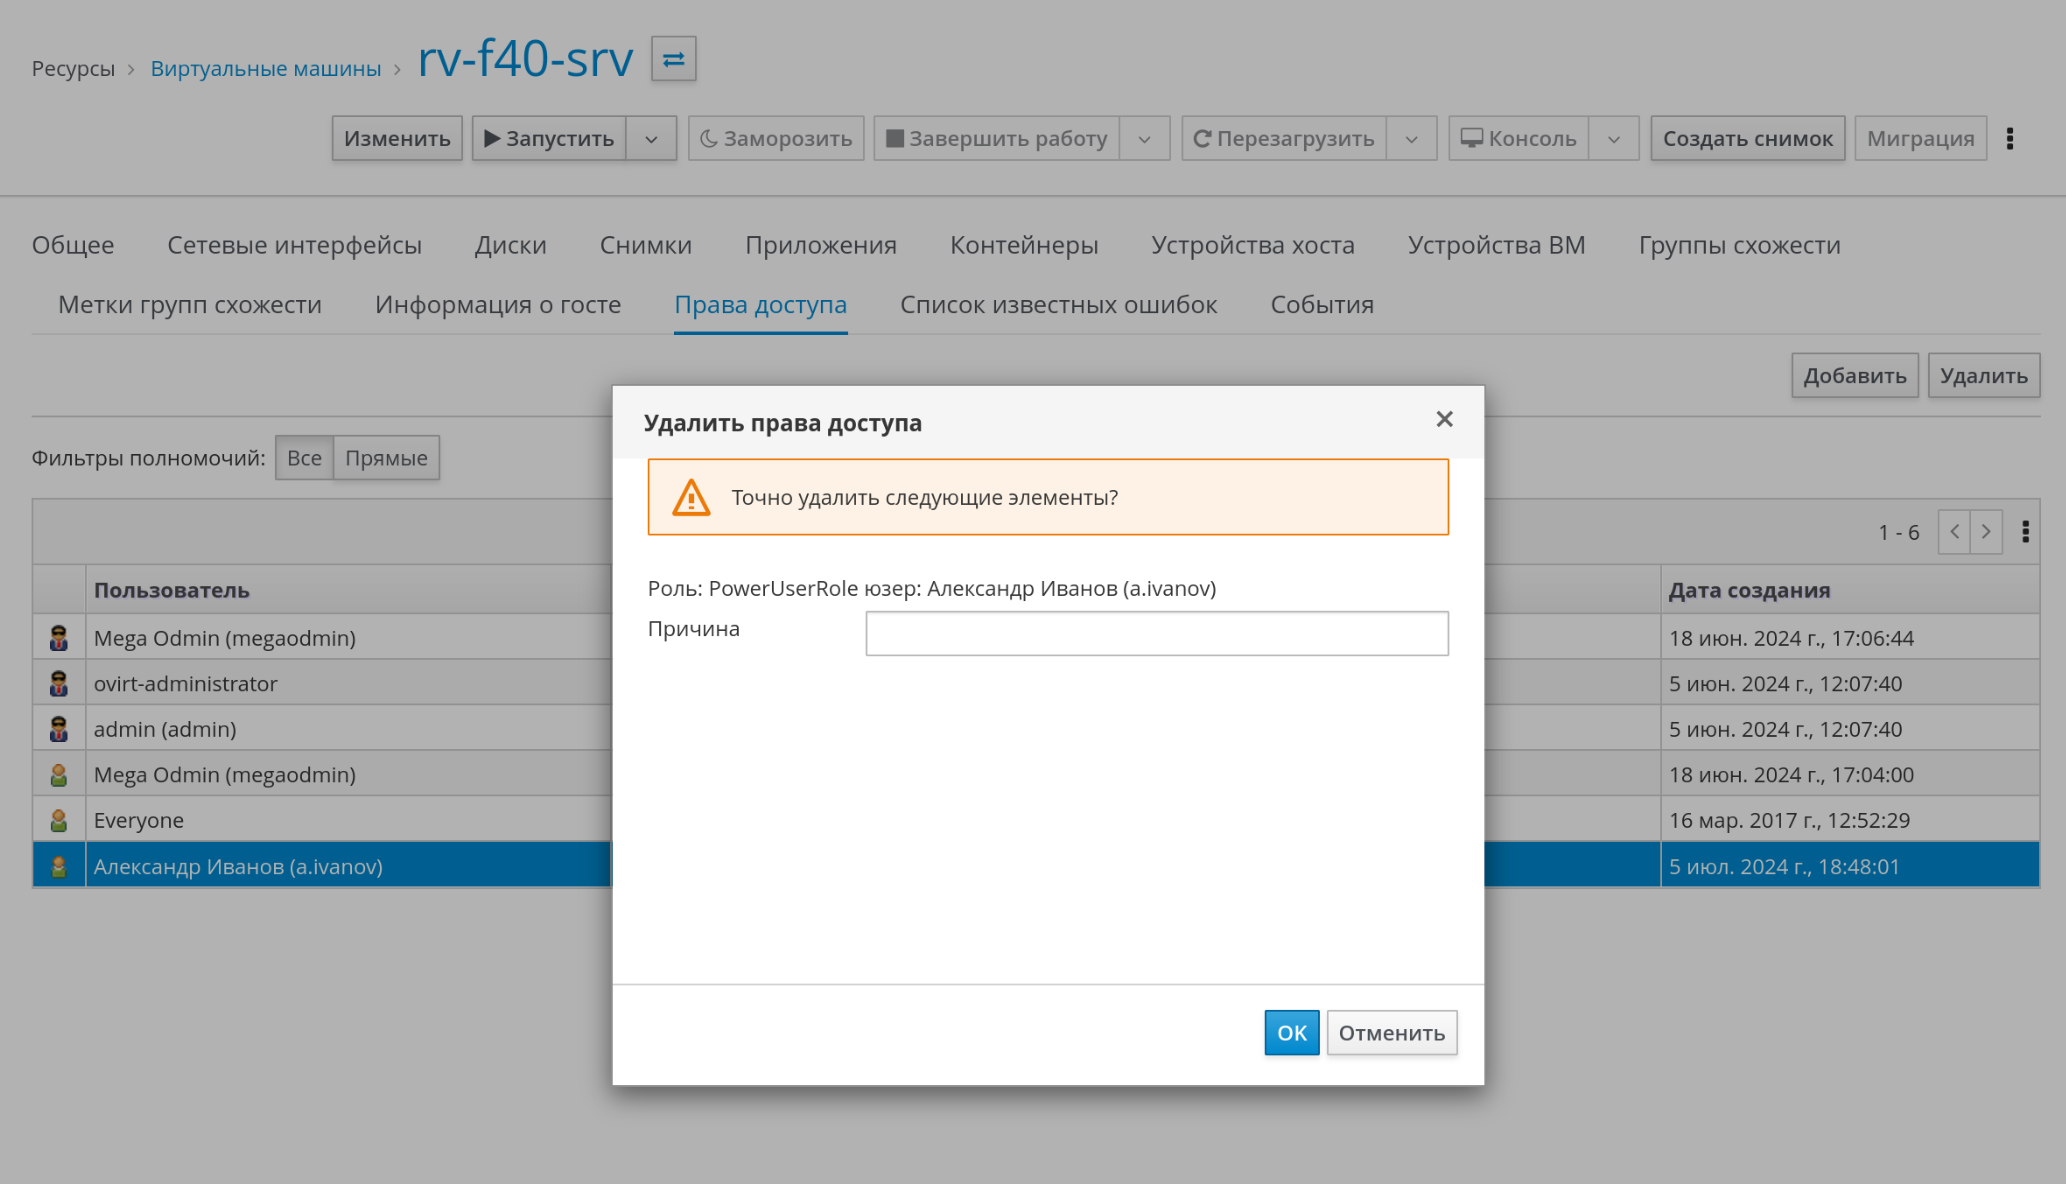Expand the Завершить работу dropdown arrow
This screenshot has height=1184, width=2066.
coord(1144,139)
